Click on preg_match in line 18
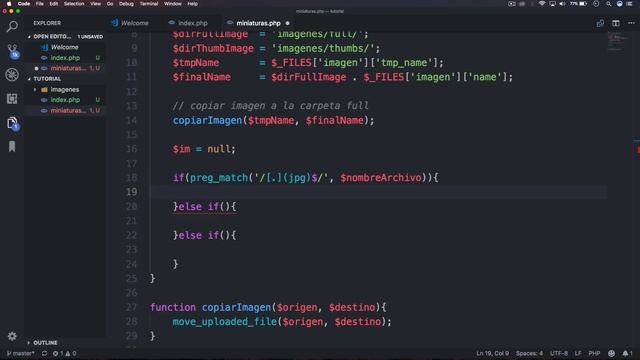This screenshot has width=640, height=360. (219, 178)
